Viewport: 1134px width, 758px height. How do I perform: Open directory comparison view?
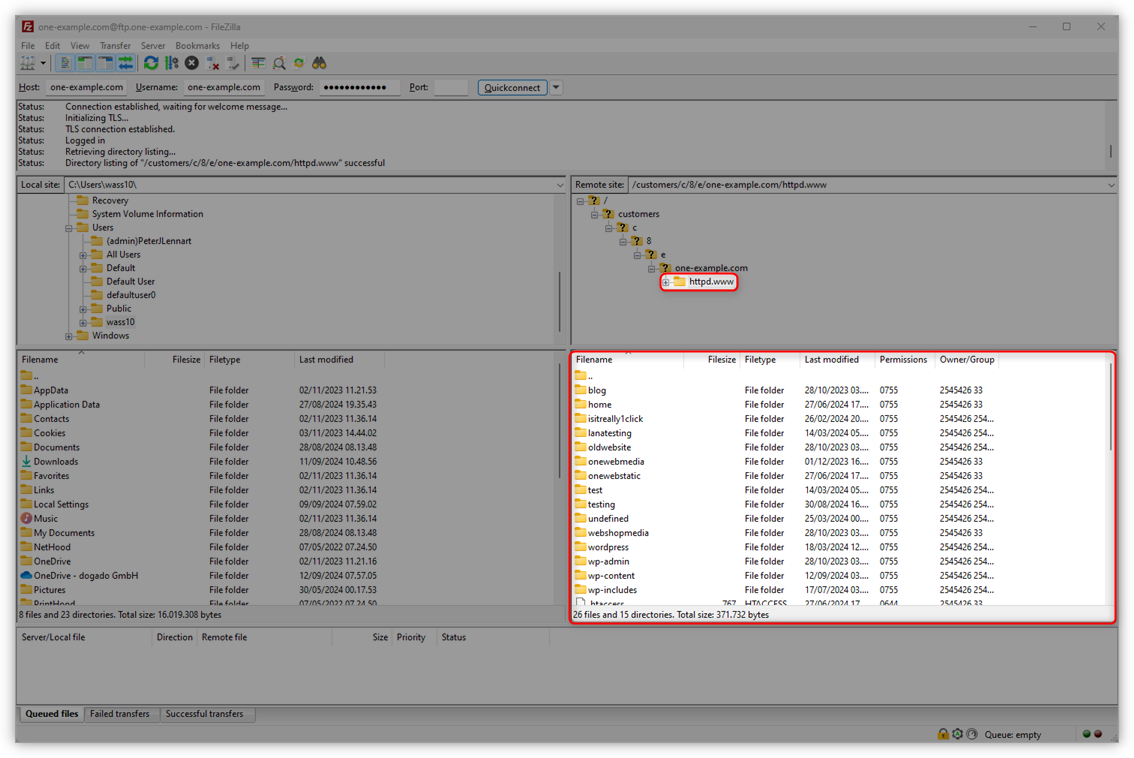[x=280, y=62]
